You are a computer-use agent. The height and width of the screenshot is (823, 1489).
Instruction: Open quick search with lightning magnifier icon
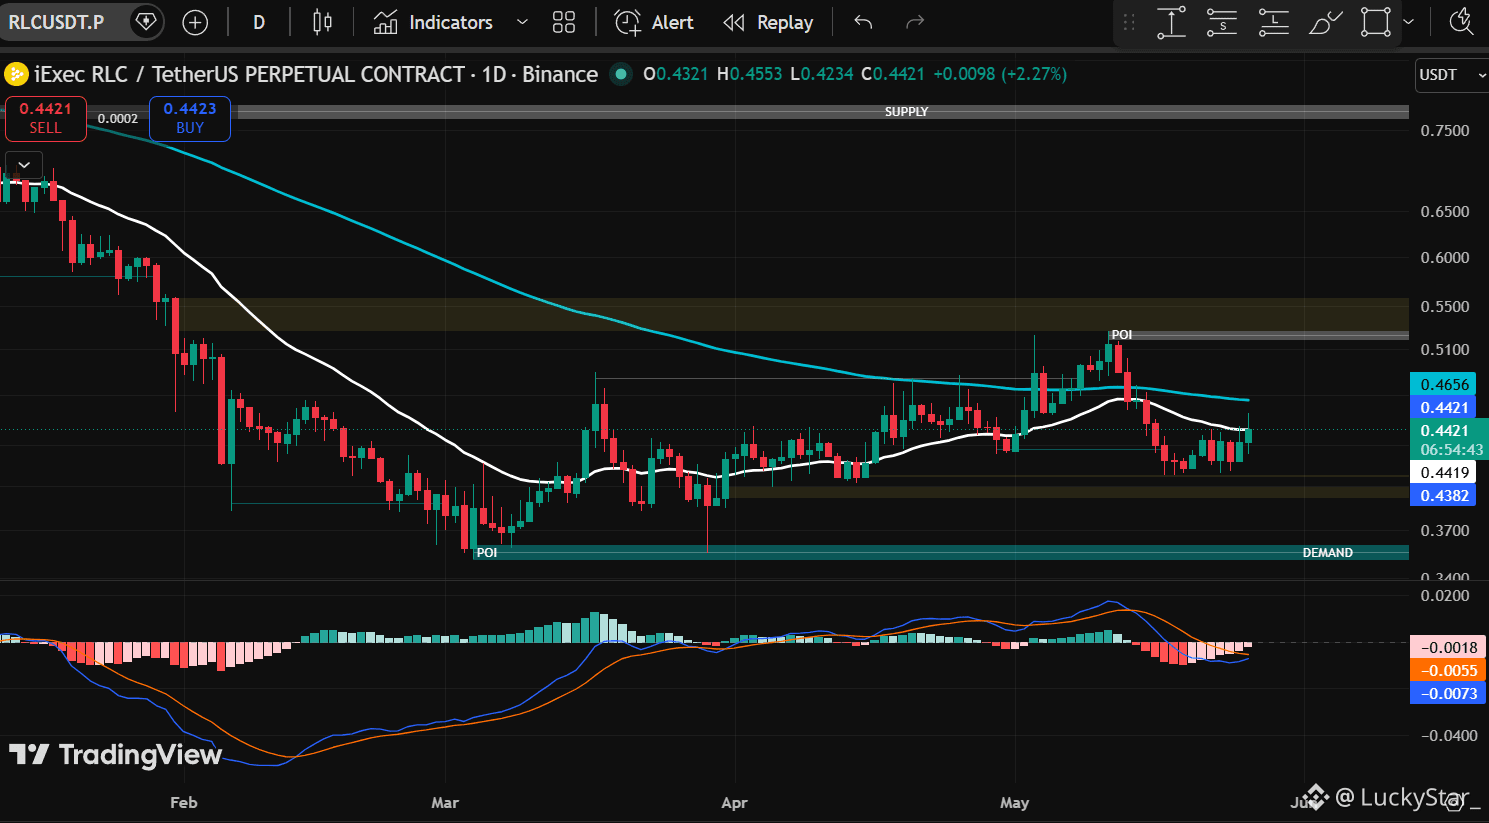[x=1461, y=22]
